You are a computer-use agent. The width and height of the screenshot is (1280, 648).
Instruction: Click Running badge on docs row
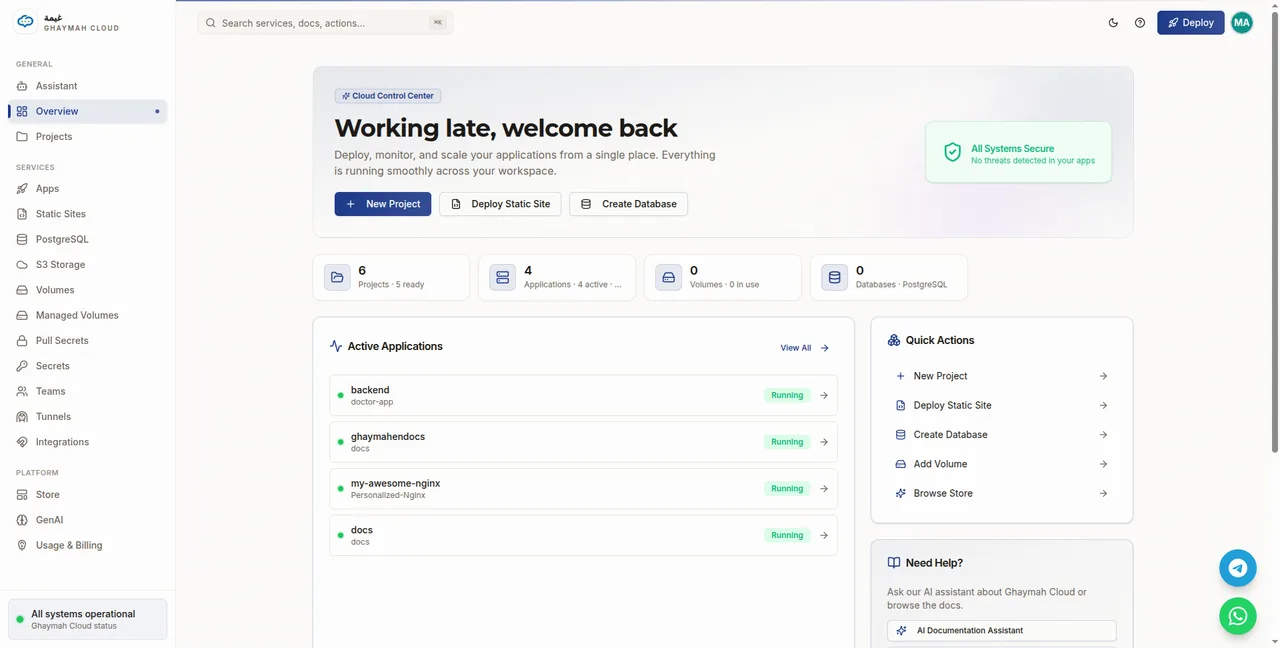tap(787, 535)
